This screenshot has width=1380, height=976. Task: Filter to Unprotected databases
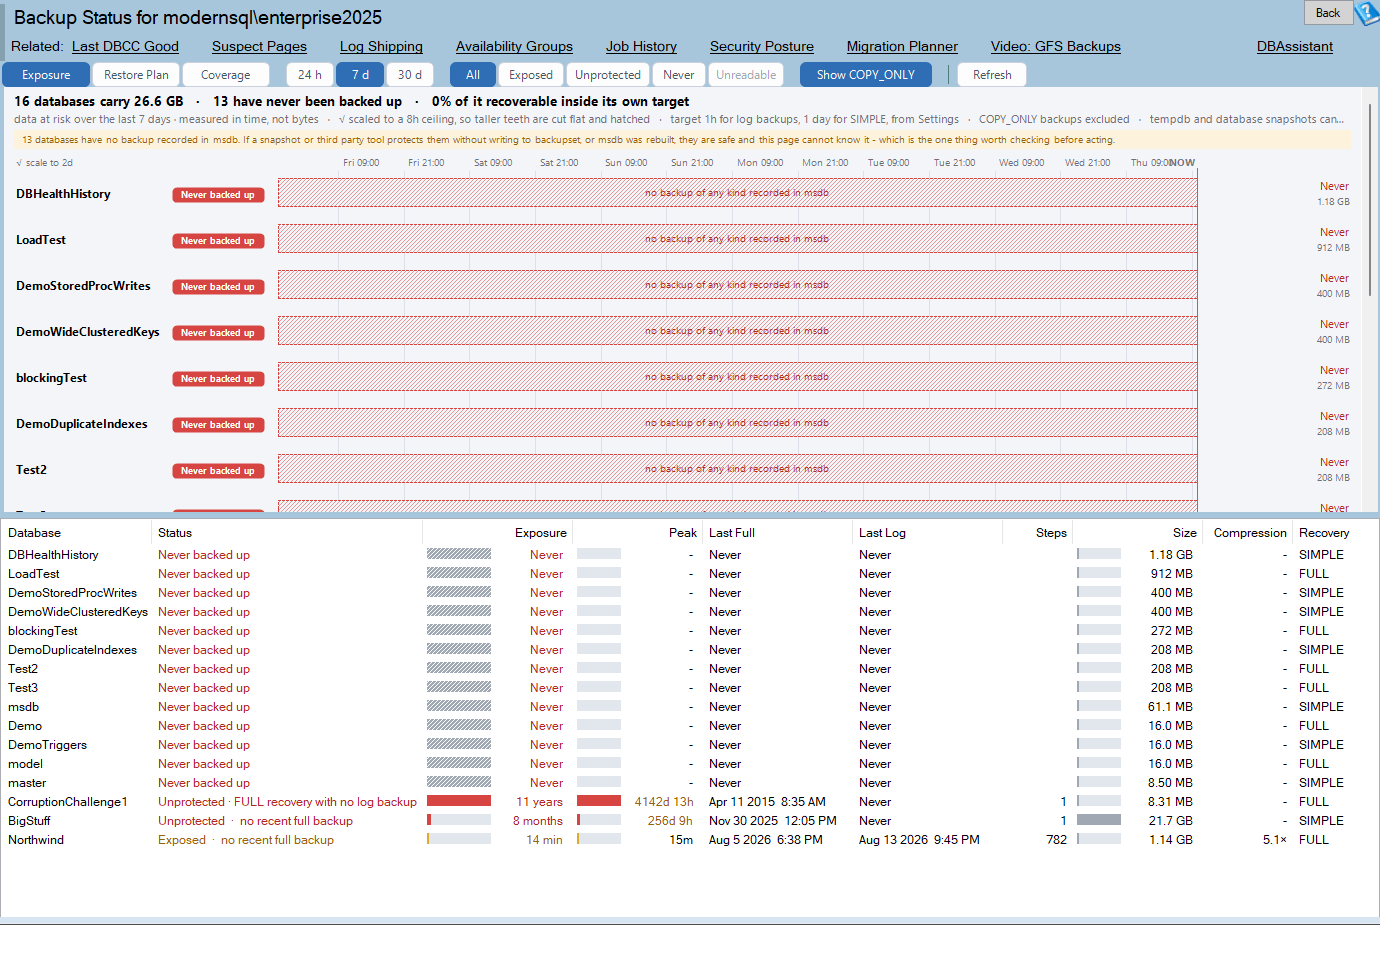tap(608, 75)
